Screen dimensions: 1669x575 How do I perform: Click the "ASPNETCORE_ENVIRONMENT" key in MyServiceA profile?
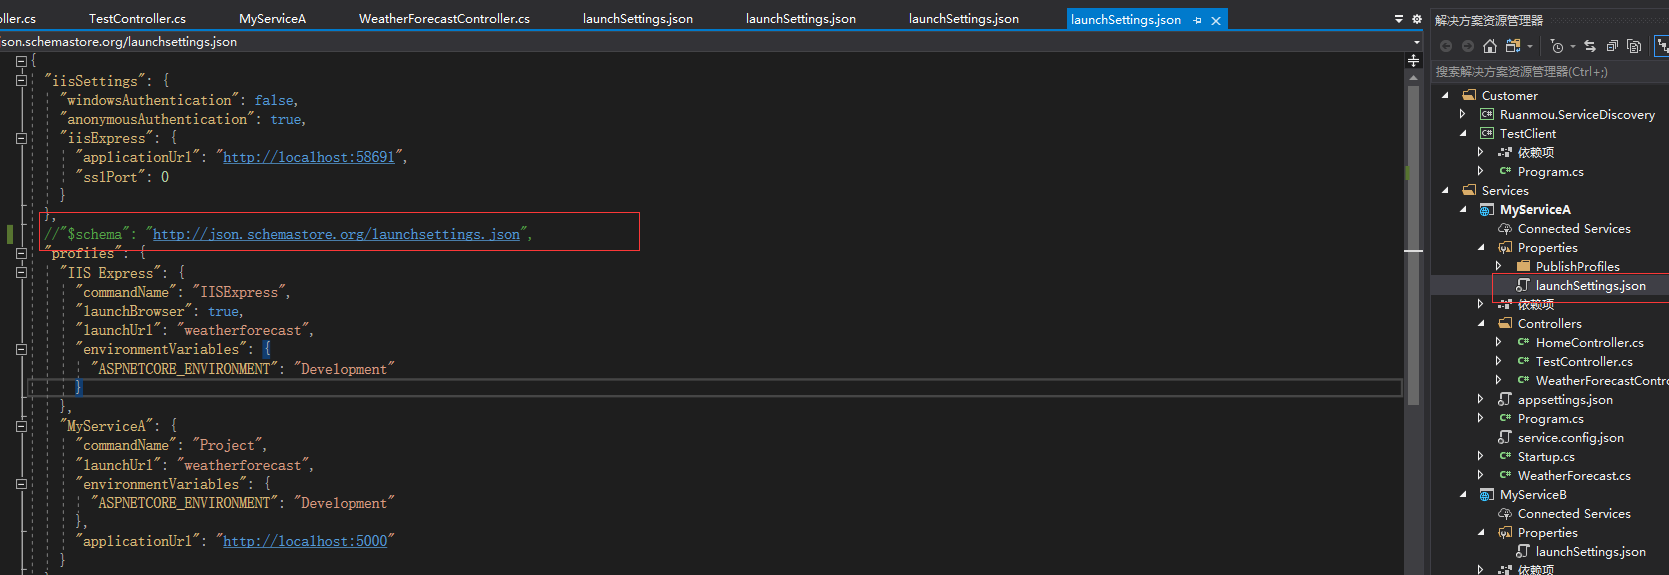pos(184,504)
